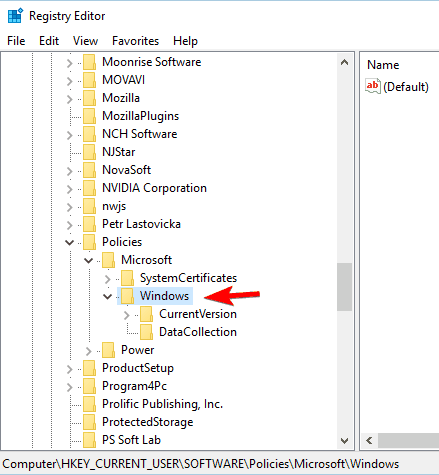This screenshot has height=475, width=439.
Task: Expand the NVIDIA Corporation key
Action: (69, 189)
